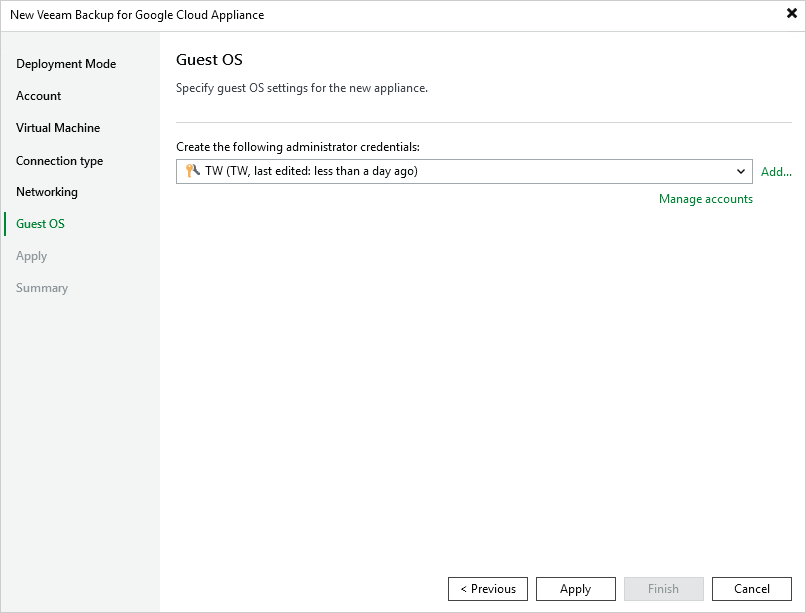
Task: Expand the administrator credentials dropdown arrow
Action: click(x=740, y=171)
